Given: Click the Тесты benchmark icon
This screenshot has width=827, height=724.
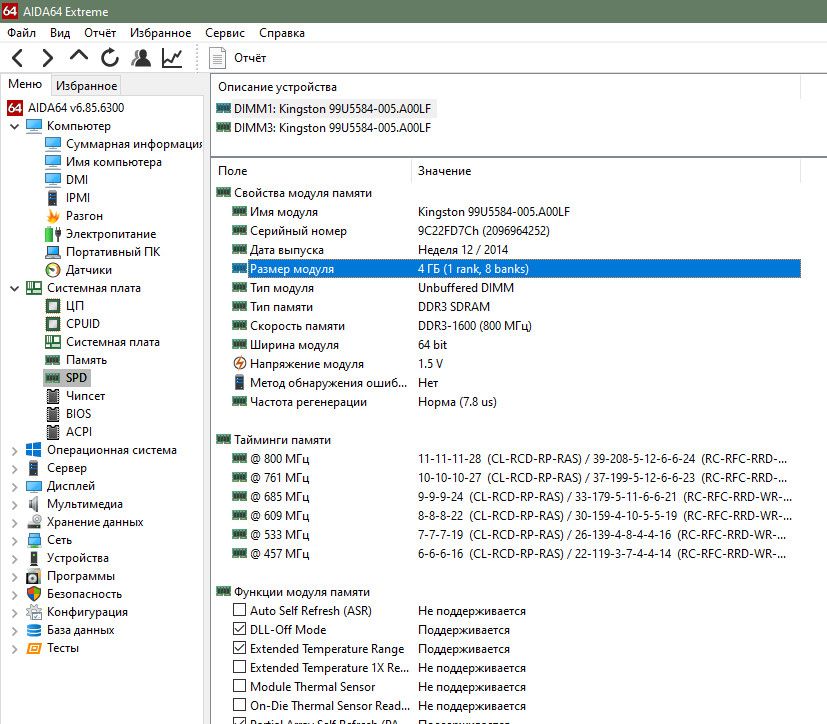Looking at the screenshot, I should tap(34, 648).
